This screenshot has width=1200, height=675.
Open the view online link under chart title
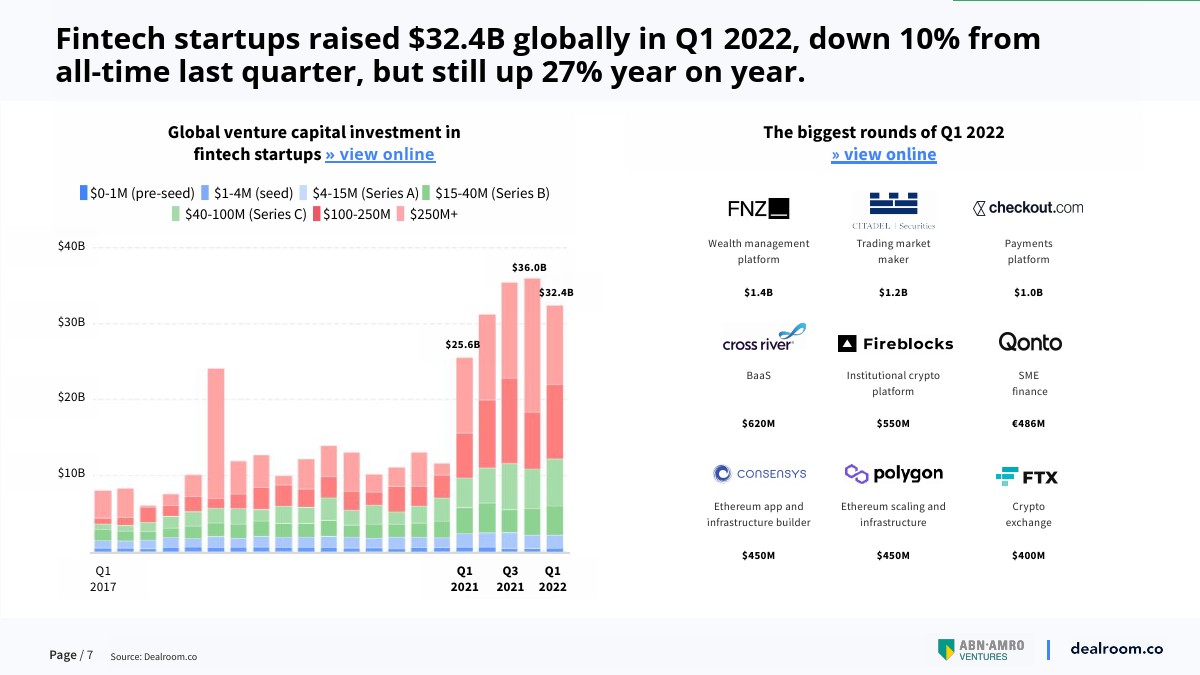tap(380, 154)
